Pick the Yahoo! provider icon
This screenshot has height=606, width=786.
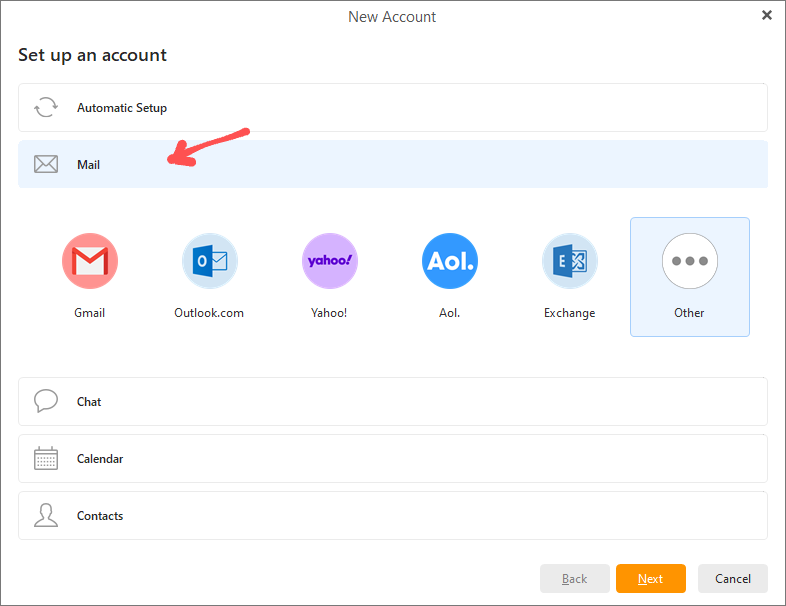click(330, 261)
